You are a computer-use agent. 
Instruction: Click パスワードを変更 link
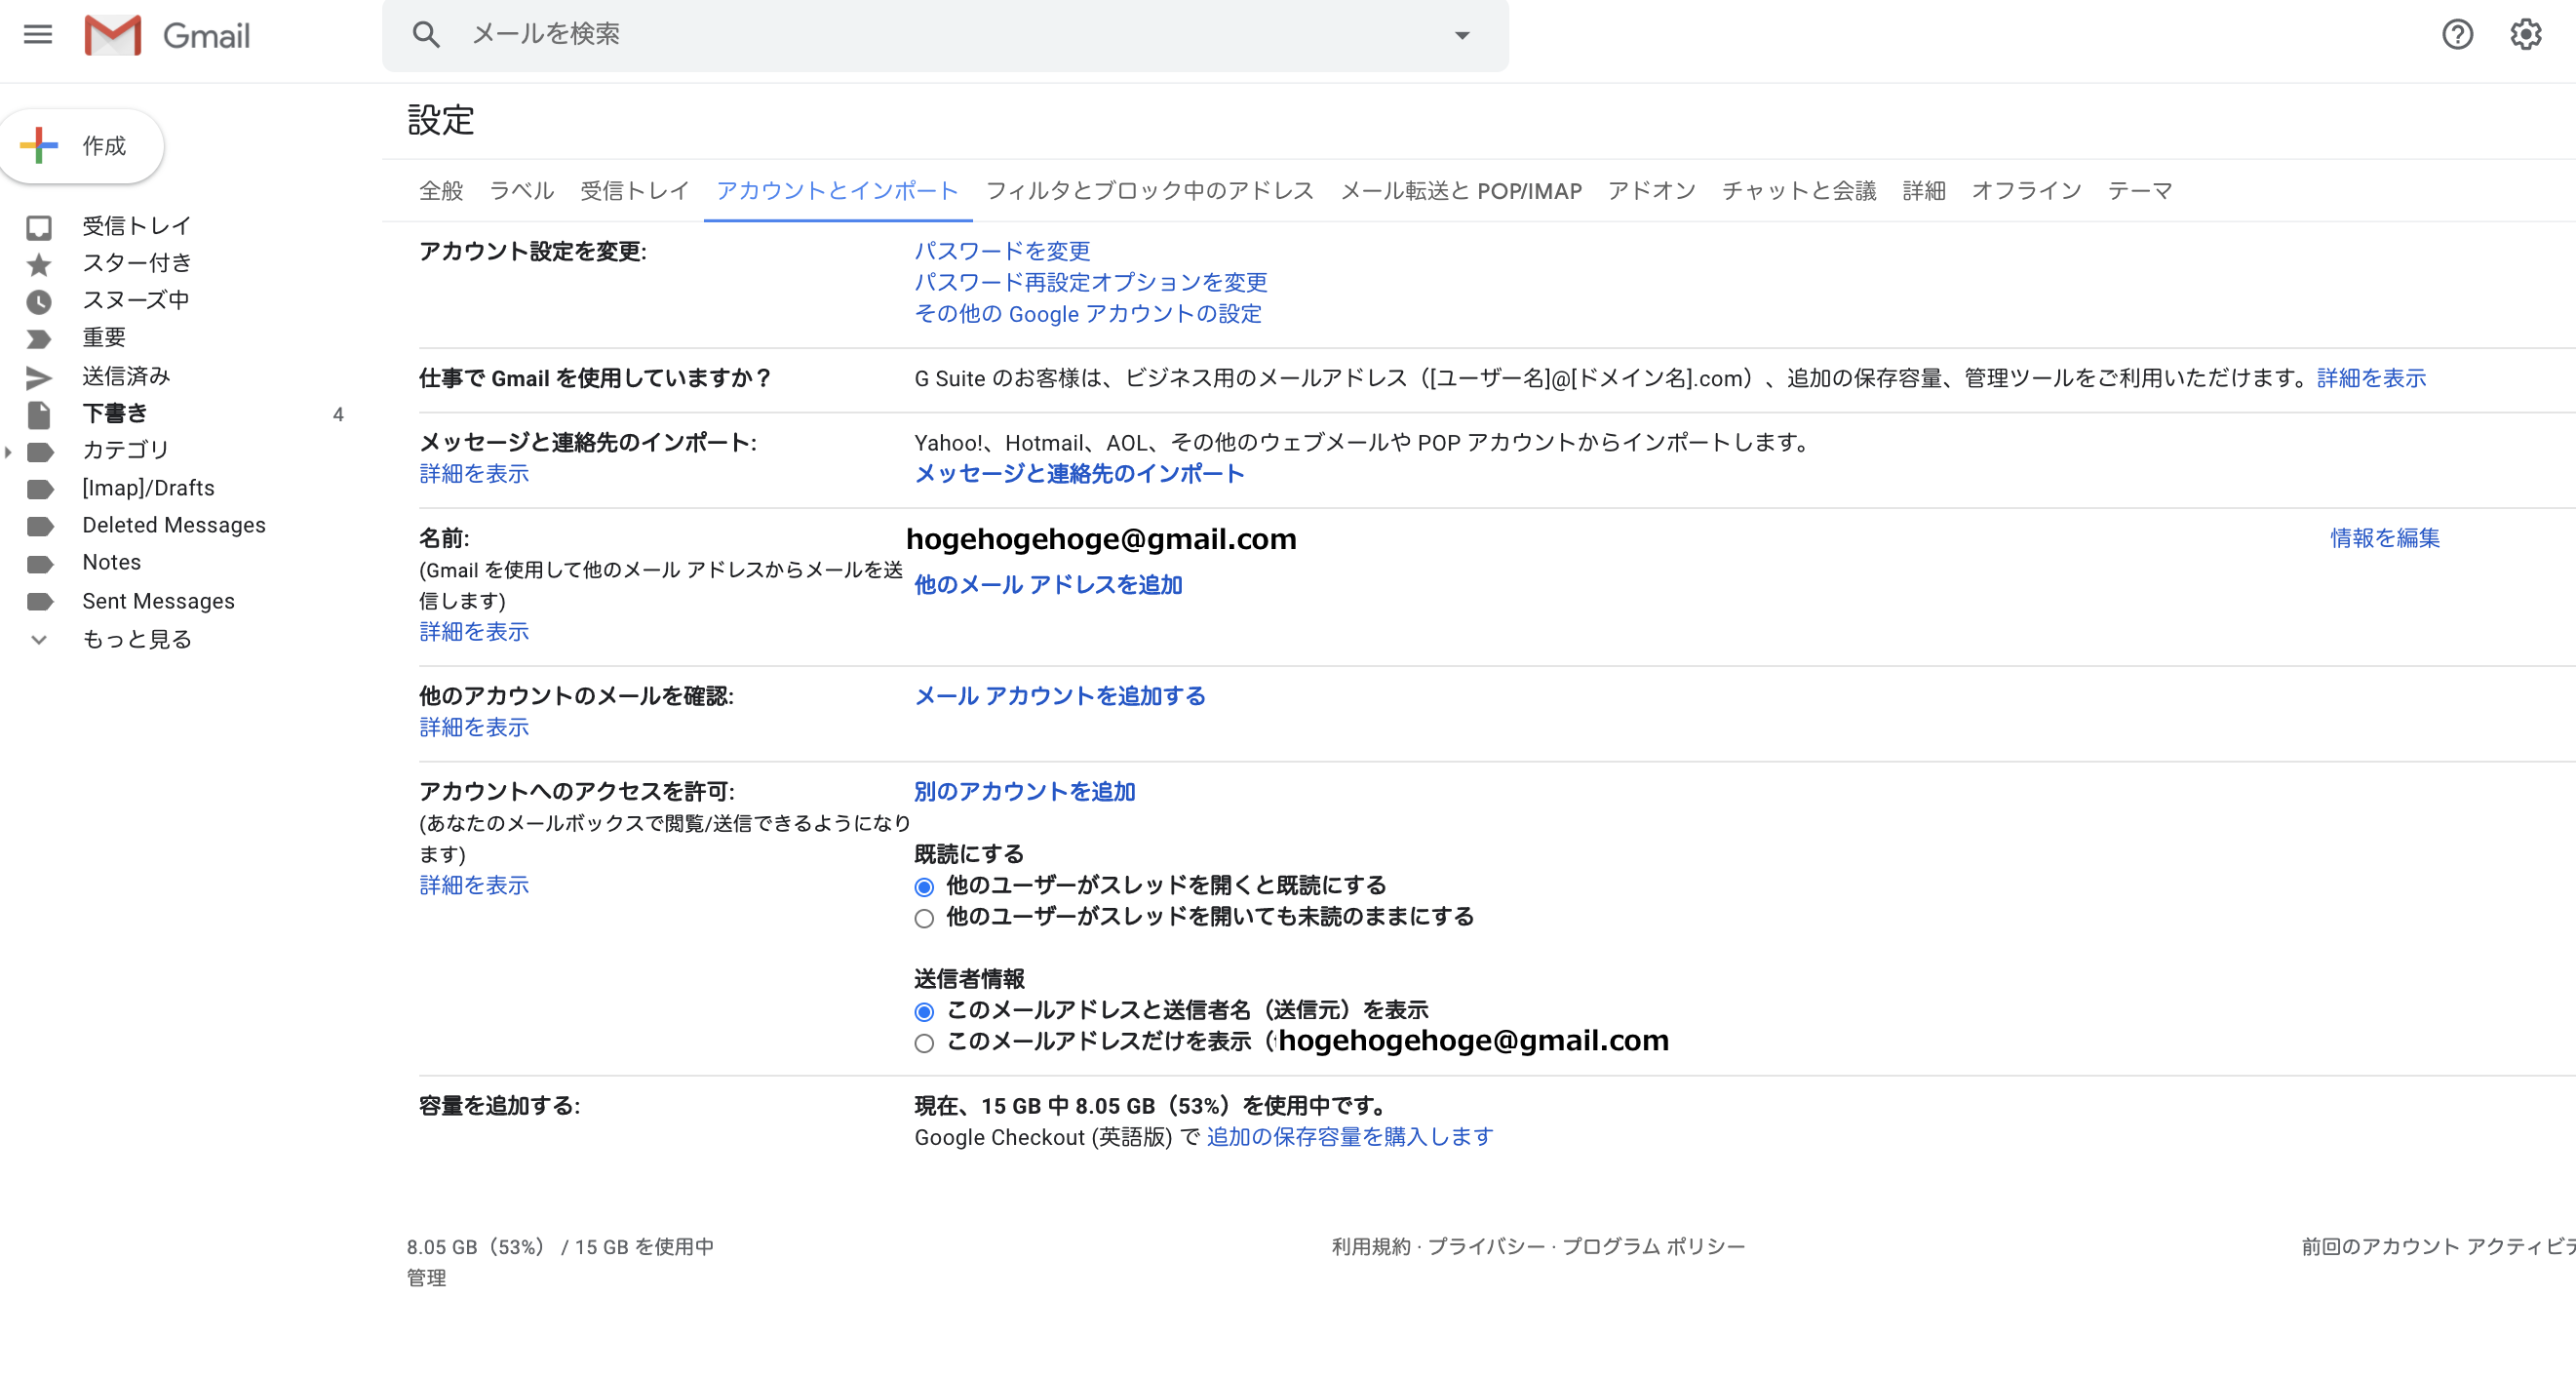point(1002,251)
